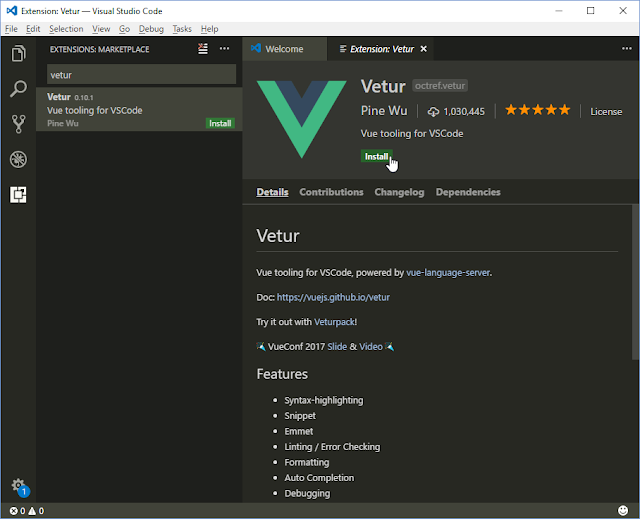Viewport: 640px width, 519px height.
Task: Click the Features heading
Action: click(x=282, y=374)
